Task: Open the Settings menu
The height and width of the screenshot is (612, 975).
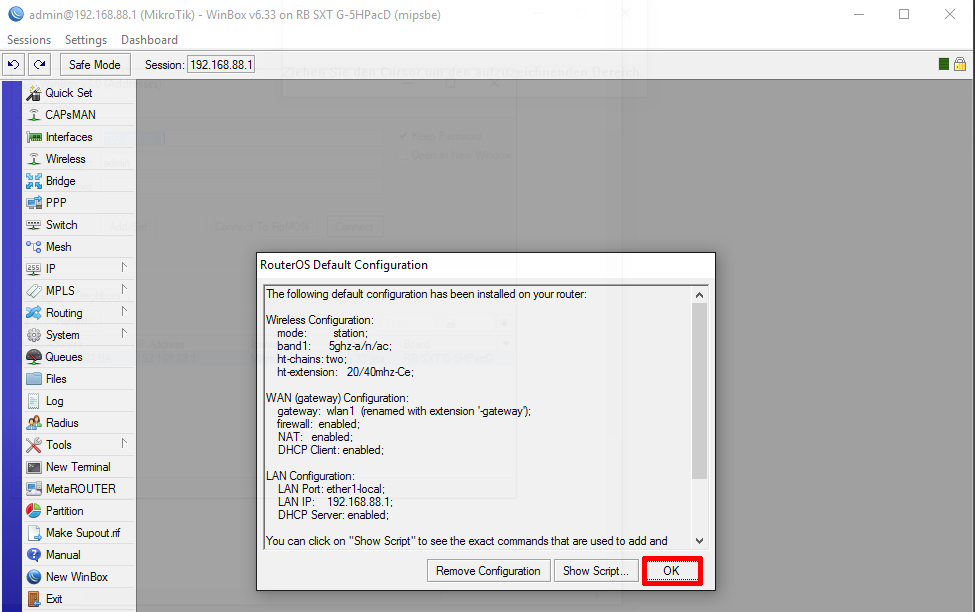Action: (86, 40)
